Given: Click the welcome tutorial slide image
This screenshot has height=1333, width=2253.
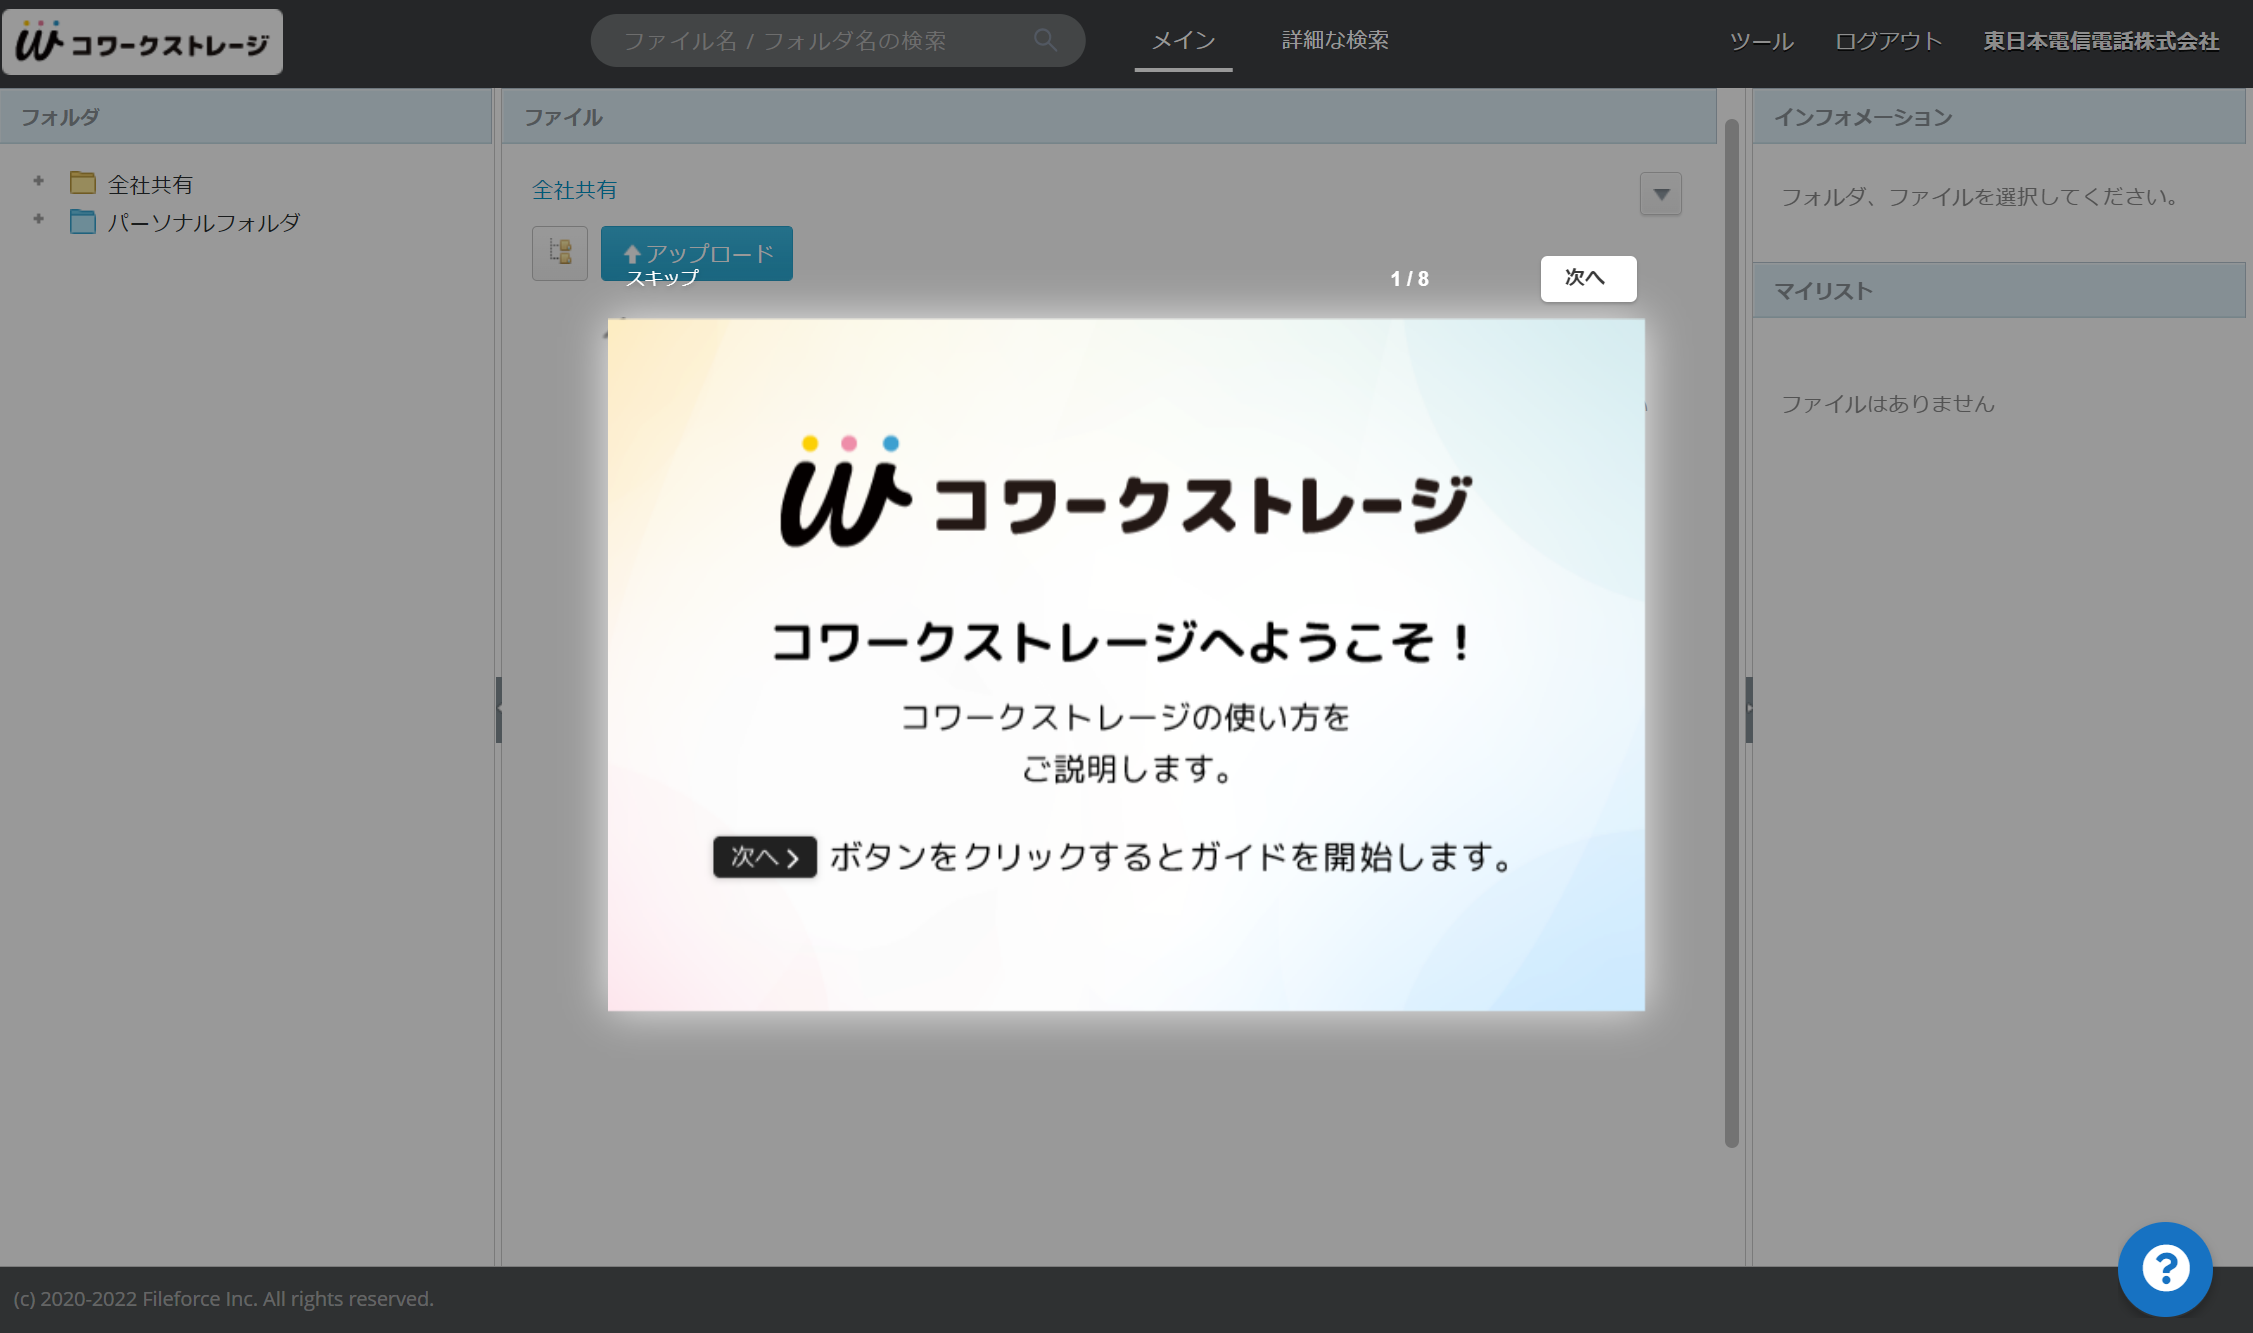Looking at the screenshot, I should tap(1126, 665).
